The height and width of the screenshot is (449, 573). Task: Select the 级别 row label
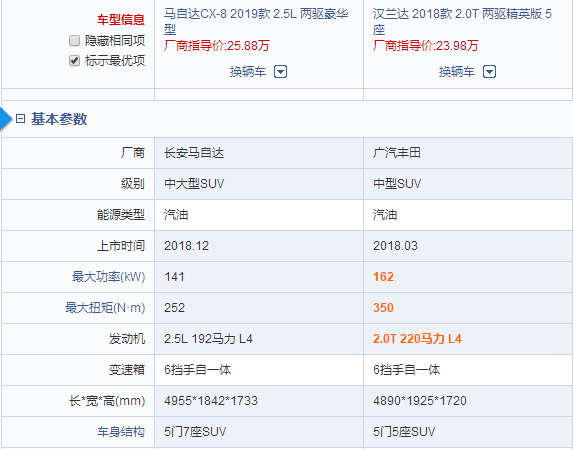pyautogui.click(x=133, y=183)
